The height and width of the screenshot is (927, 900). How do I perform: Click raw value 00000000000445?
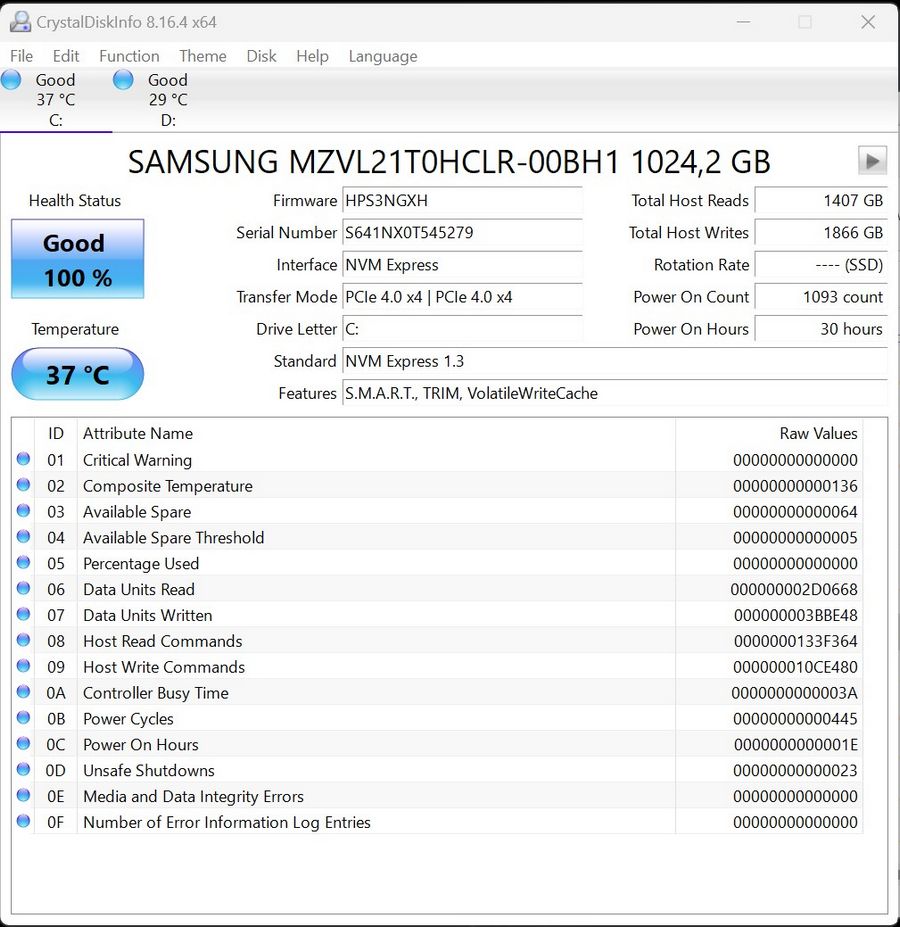[795, 719]
